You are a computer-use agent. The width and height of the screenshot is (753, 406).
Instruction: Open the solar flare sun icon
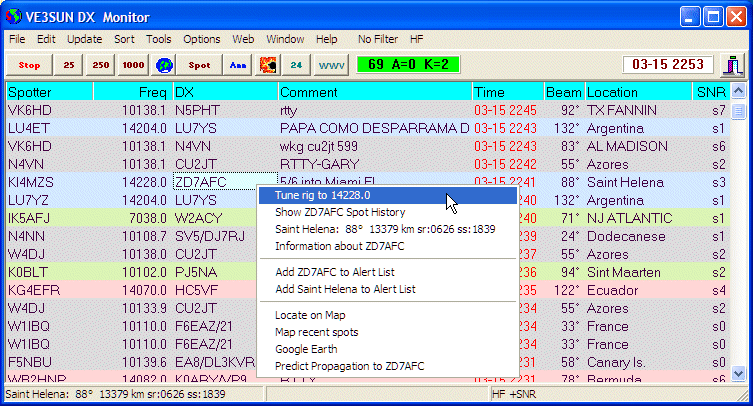click(268, 65)
